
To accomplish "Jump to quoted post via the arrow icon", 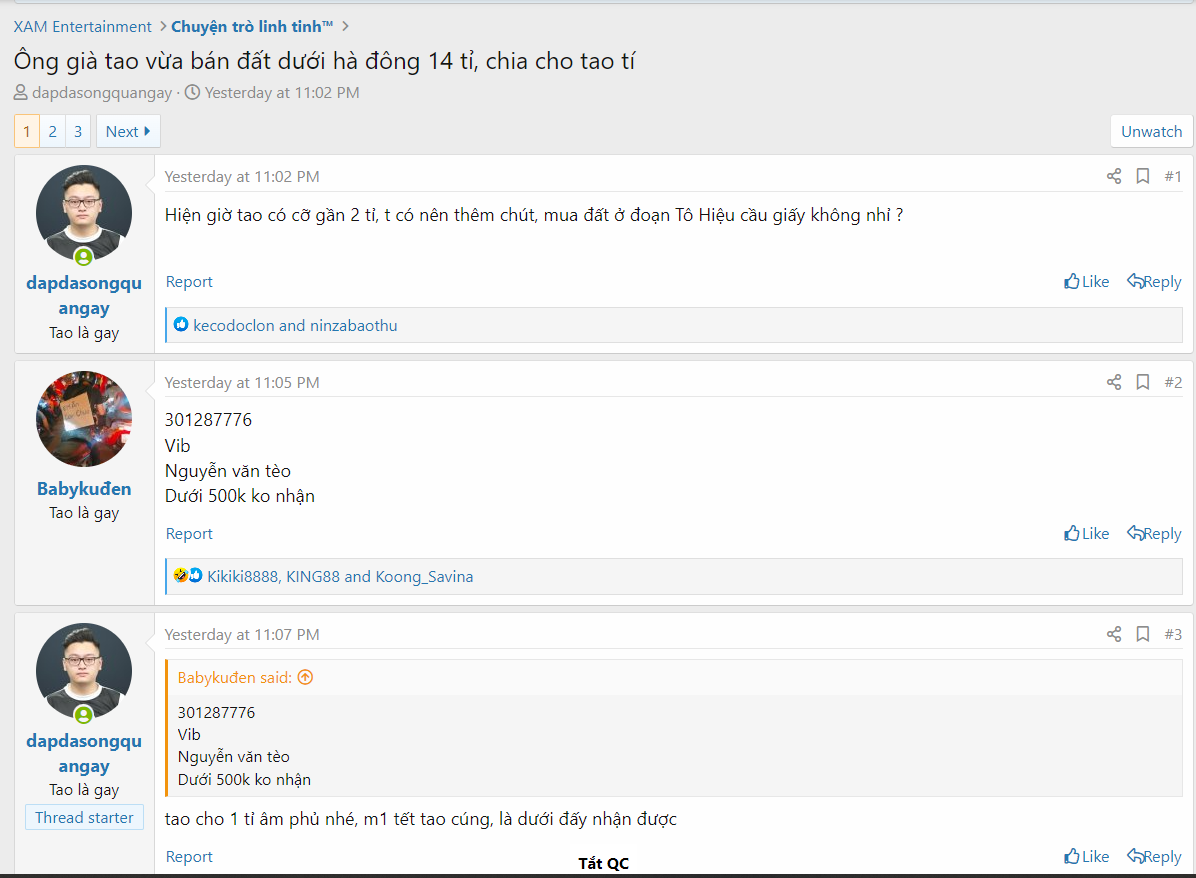I will (305, 677).
